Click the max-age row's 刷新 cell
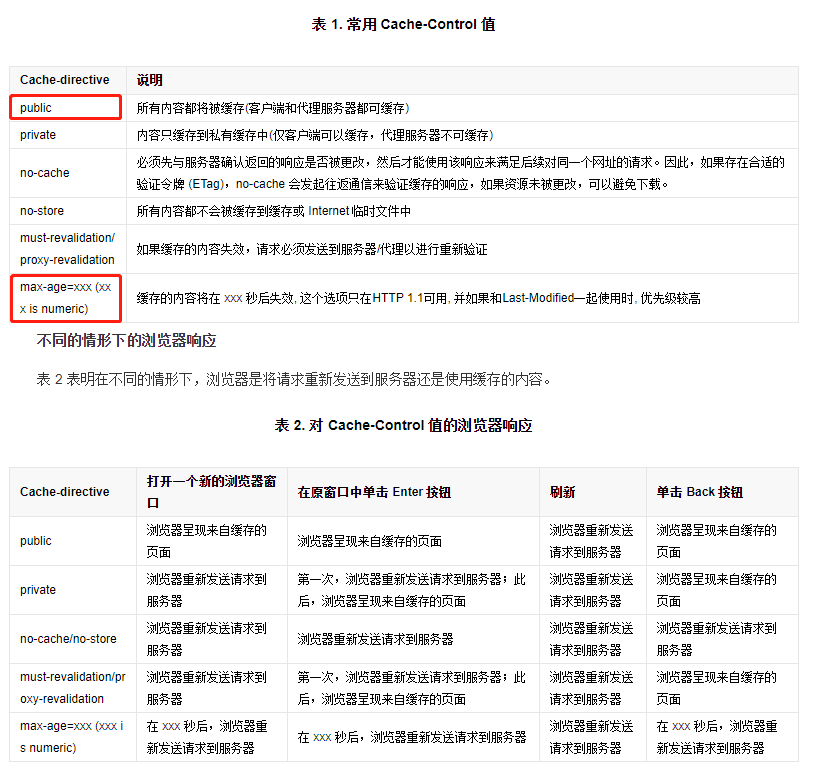The width and height of the screenshot is (815, 765). pos(591,737)
